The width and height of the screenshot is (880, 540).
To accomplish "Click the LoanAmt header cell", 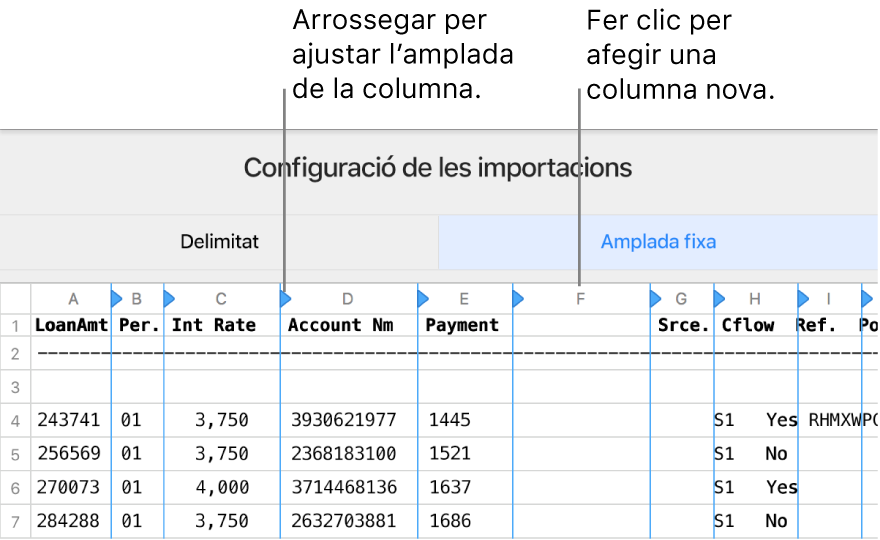I will 71,325.
